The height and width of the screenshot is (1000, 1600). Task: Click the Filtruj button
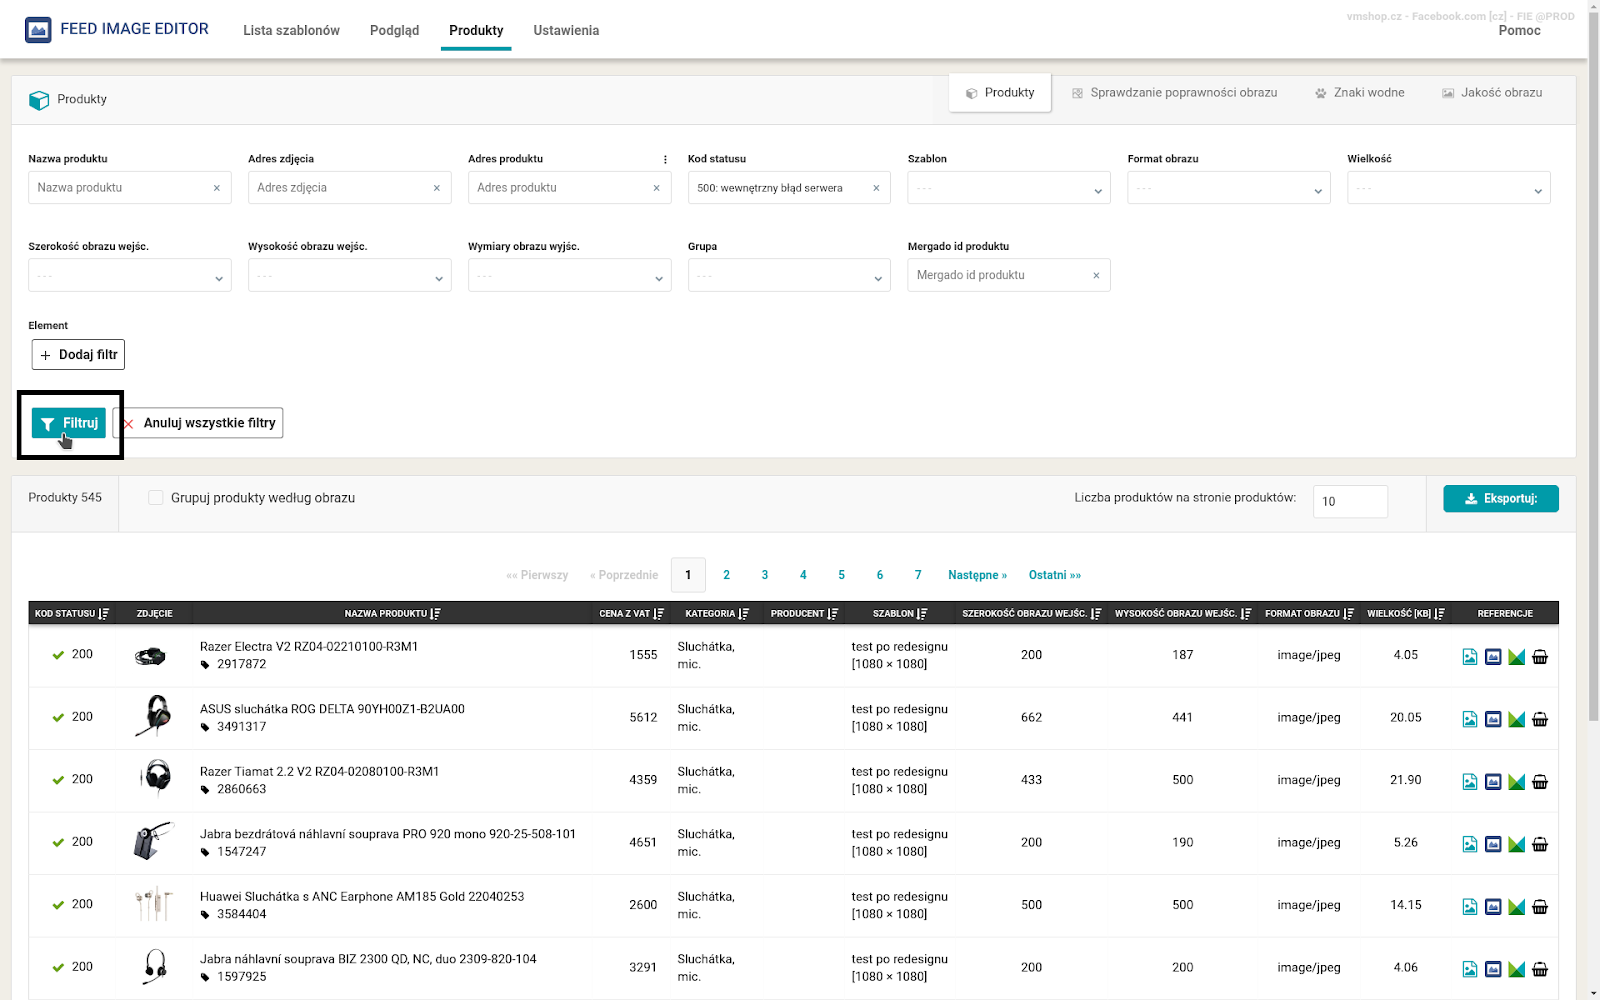69,423
